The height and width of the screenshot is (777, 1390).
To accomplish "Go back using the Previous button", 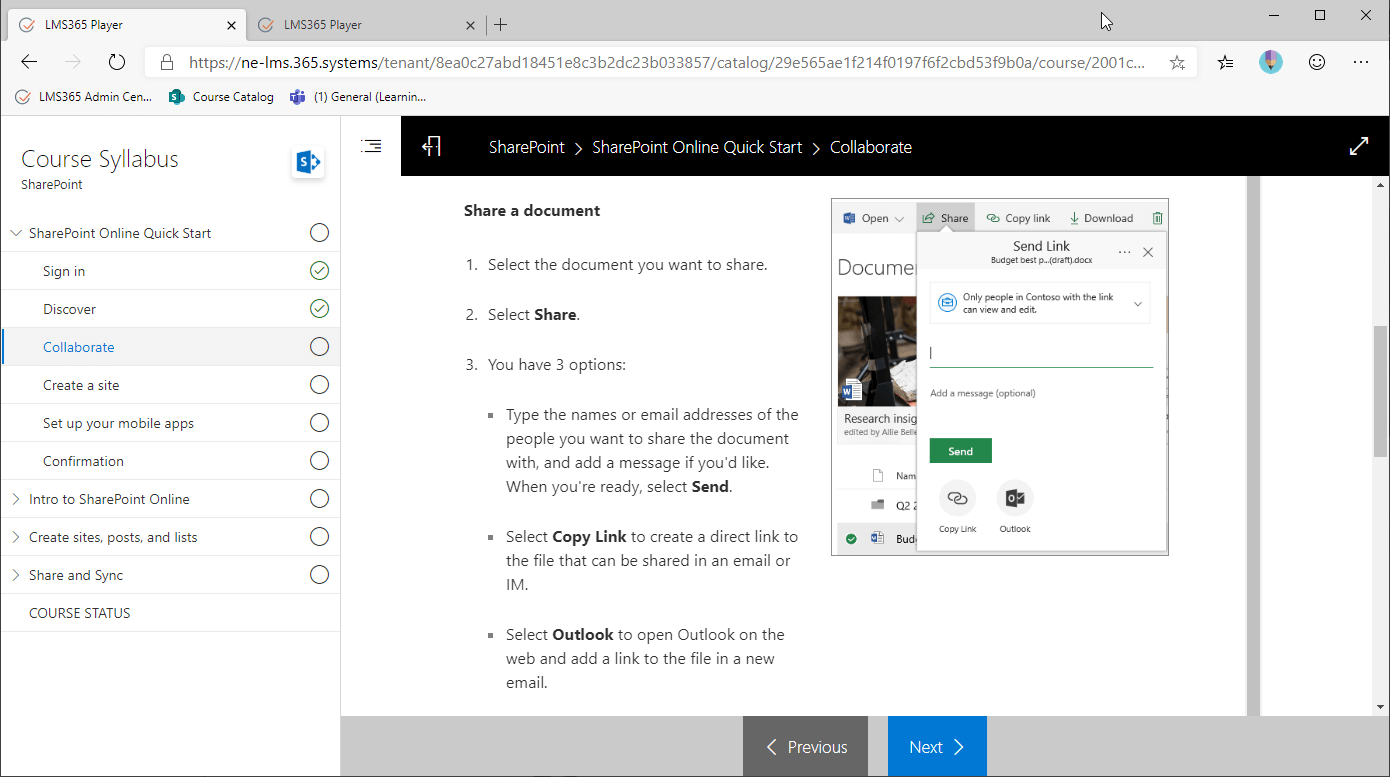I will [805, 747].
